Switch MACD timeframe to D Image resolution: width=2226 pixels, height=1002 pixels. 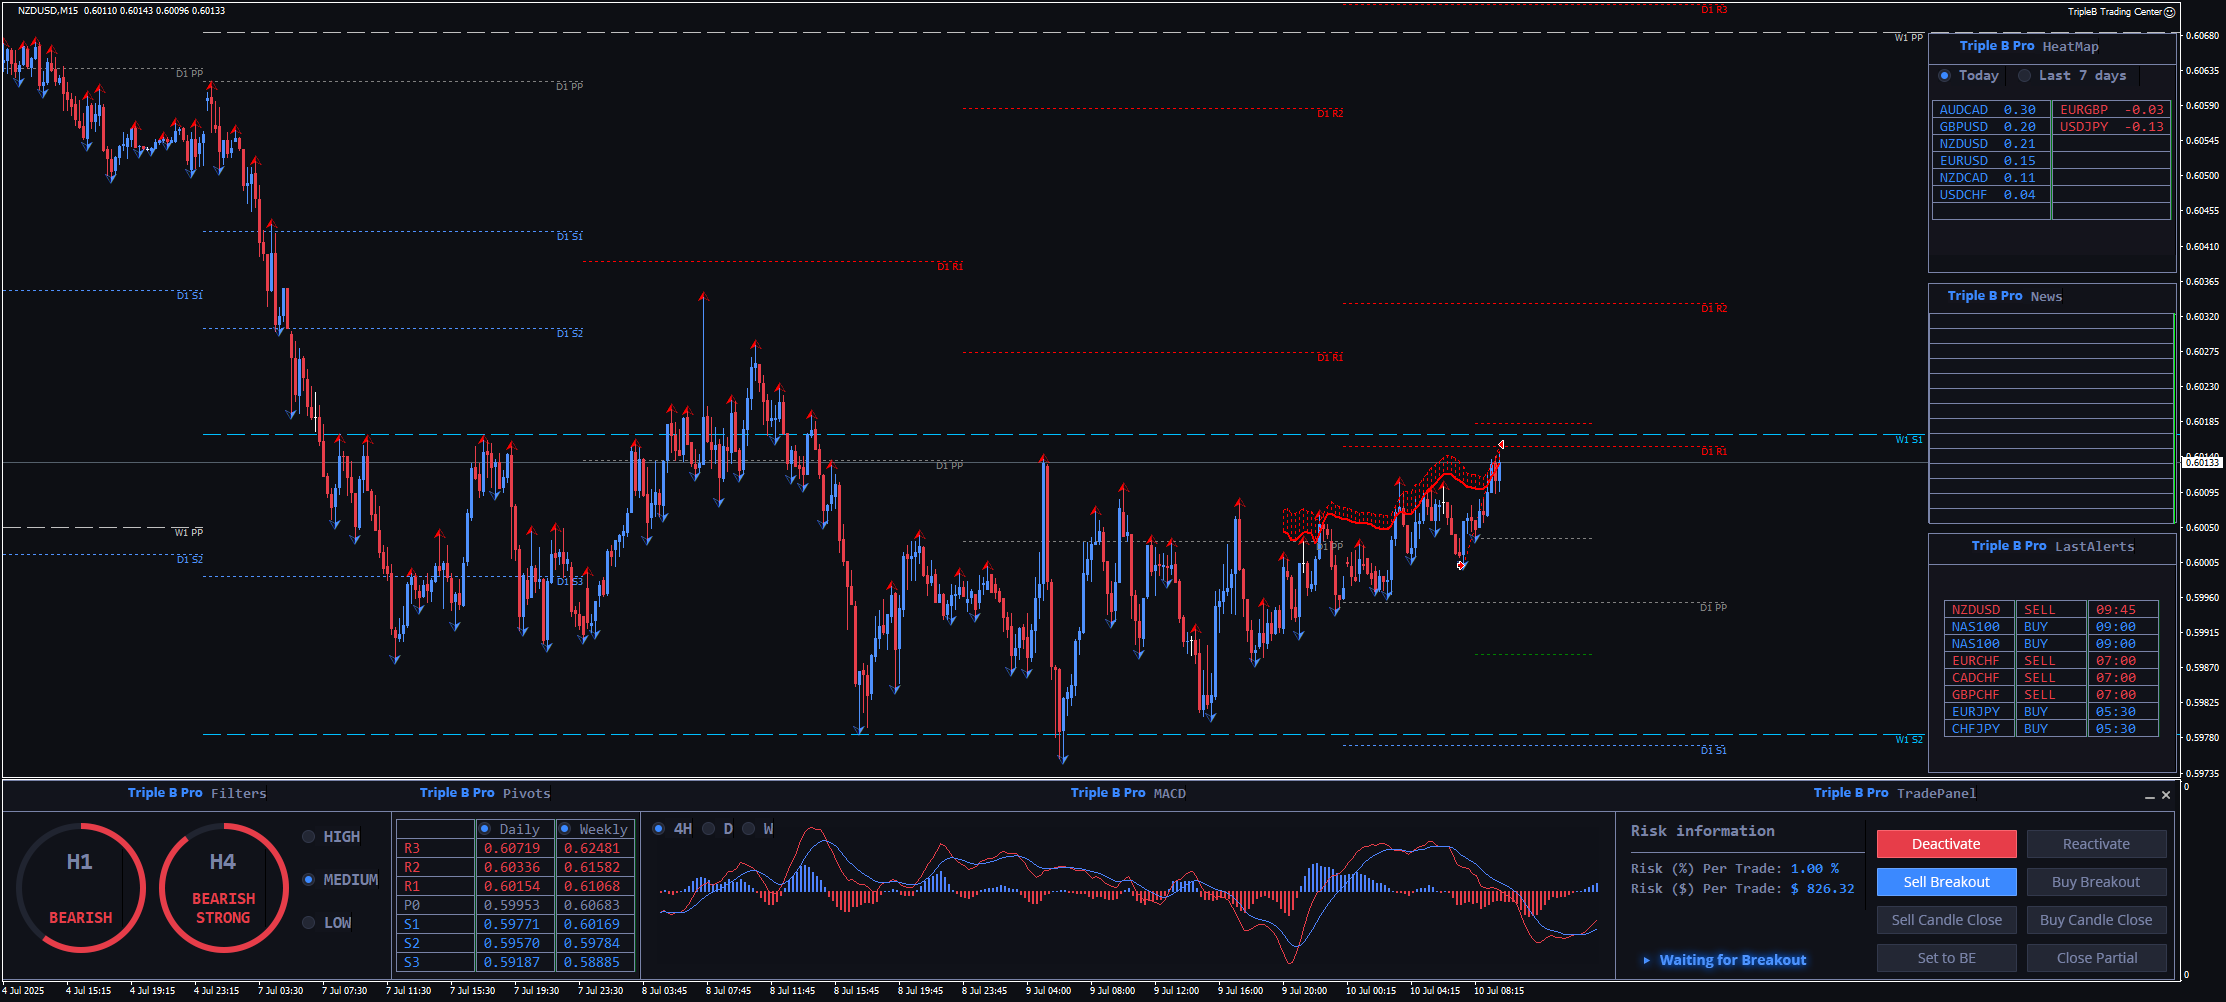[709, 829]
